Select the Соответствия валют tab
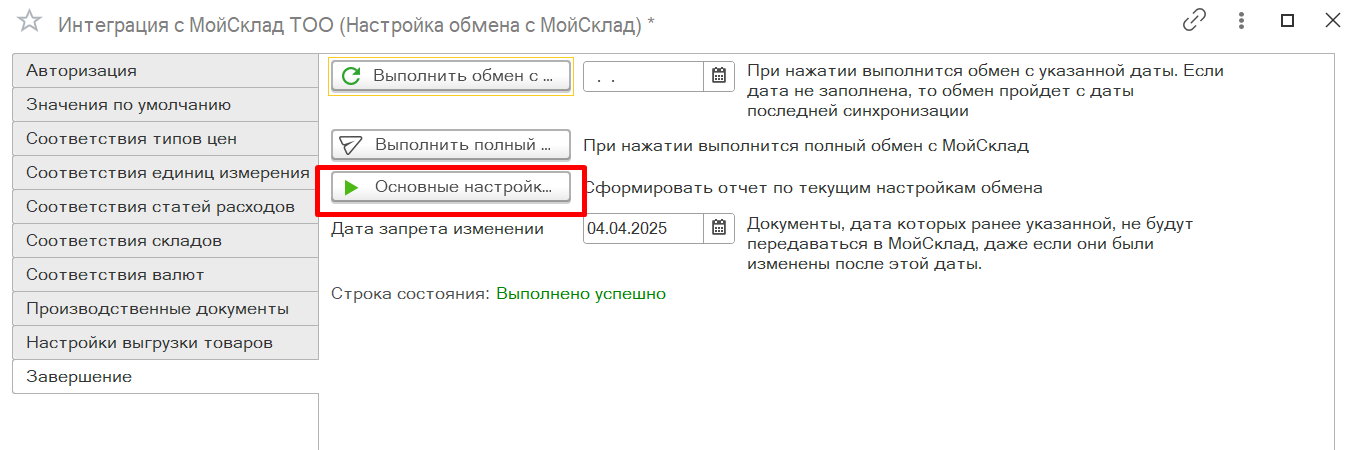 [165, 275]
